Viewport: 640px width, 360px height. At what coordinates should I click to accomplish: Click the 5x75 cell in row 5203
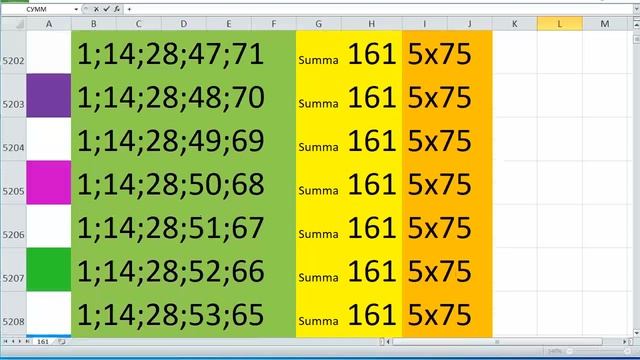440,97
